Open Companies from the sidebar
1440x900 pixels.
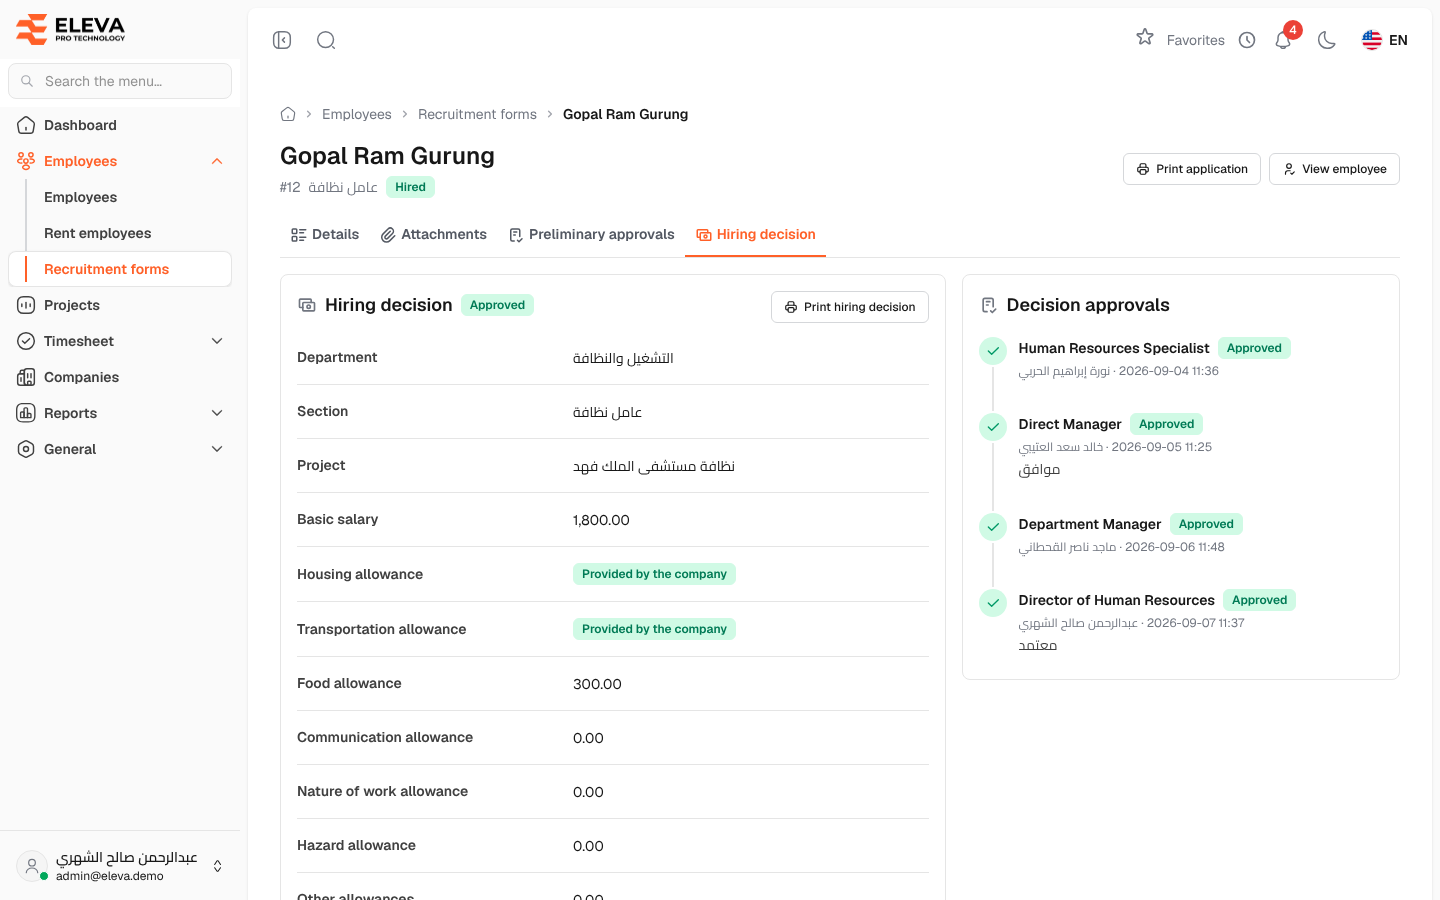[120, 377]
